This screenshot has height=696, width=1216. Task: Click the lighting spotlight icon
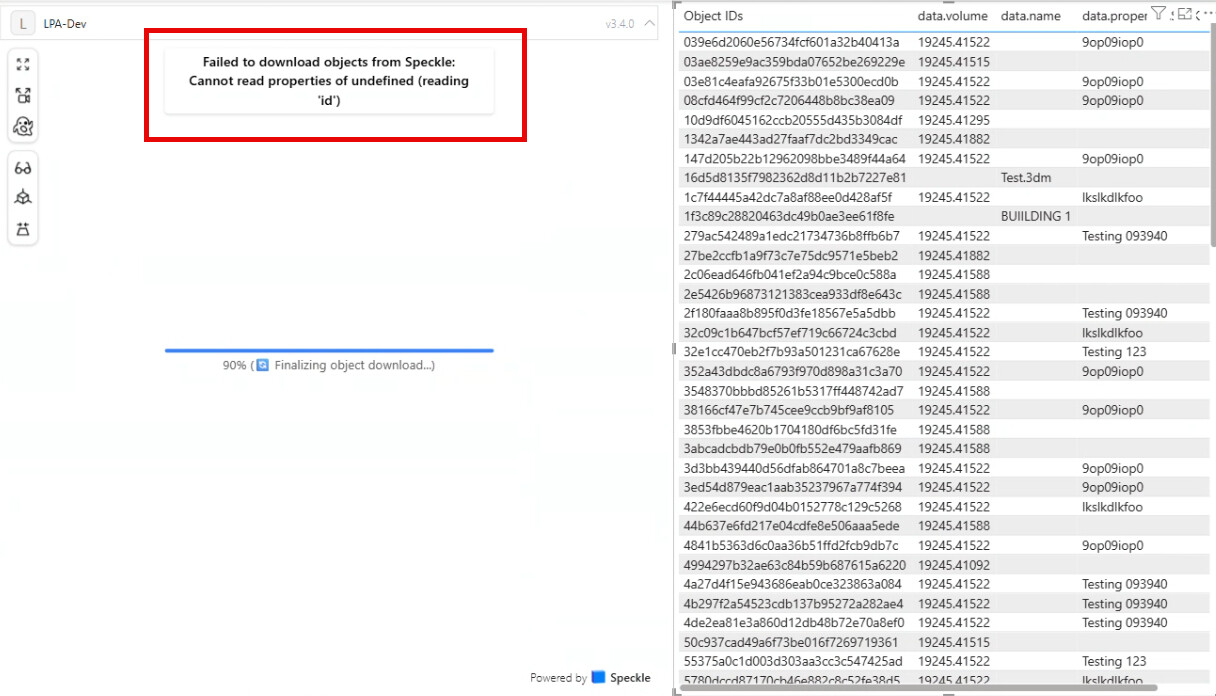pyautogui.click(x=23, y=229)
